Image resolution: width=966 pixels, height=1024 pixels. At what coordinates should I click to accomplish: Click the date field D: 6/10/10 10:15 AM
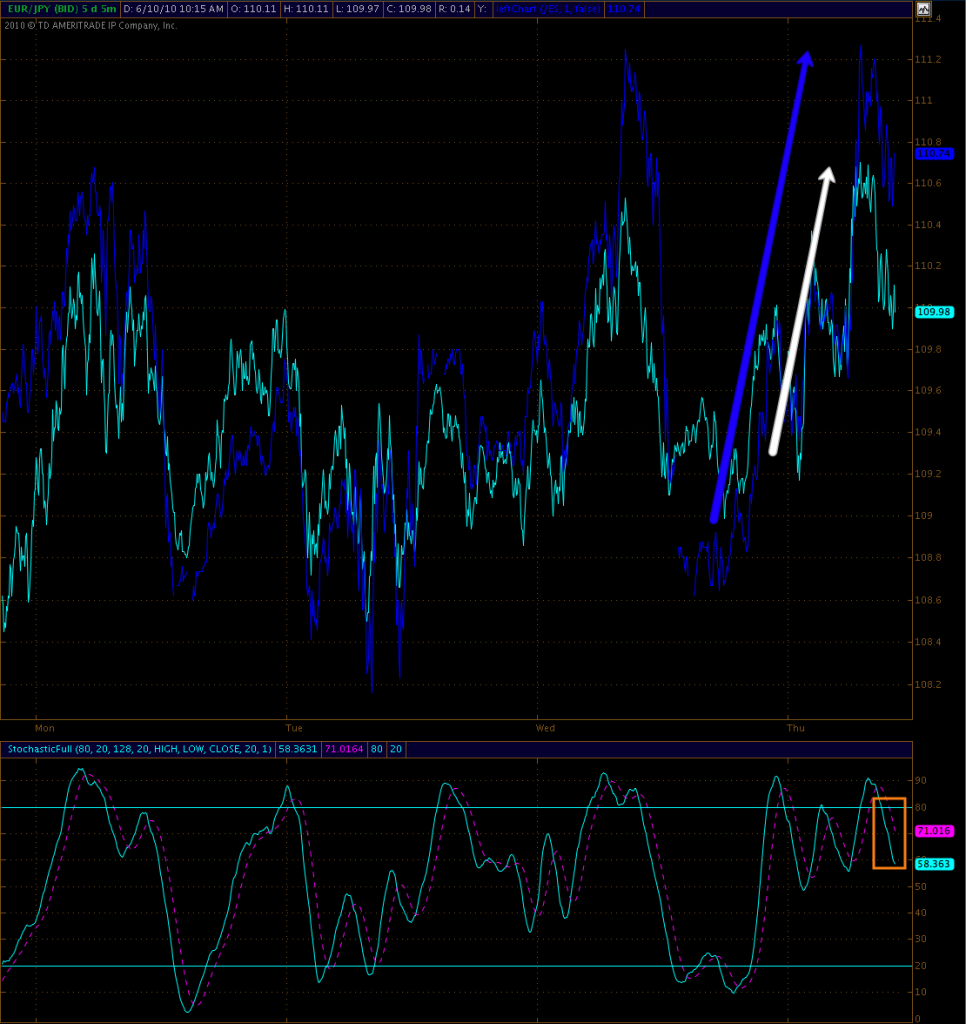tap(173, 9)
